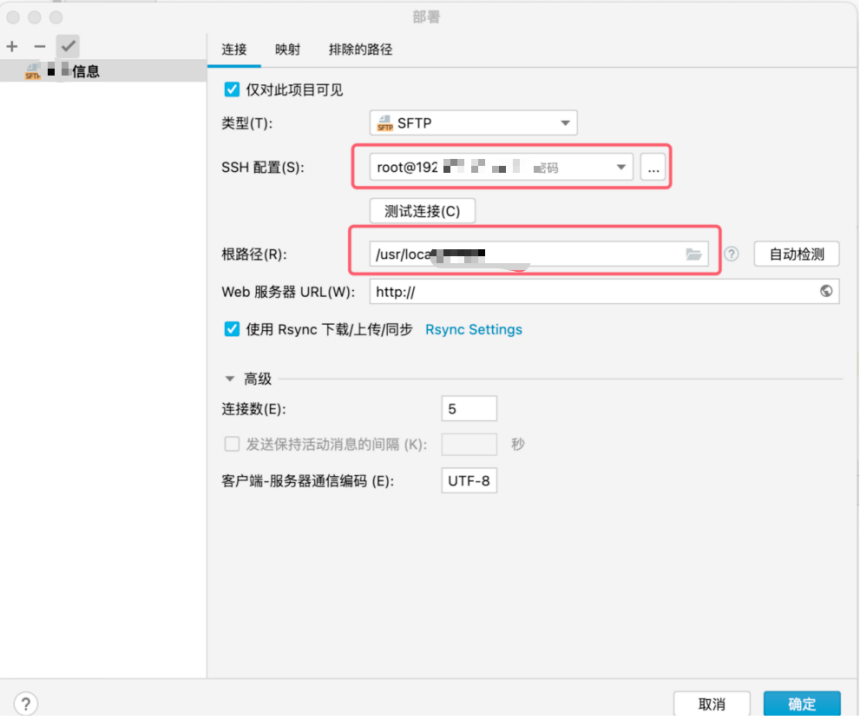Image resolution: width=860 pixels, height=720 pixels.
Task: Show help for root path
Action: pyautogui.click(x=731, y=254)
